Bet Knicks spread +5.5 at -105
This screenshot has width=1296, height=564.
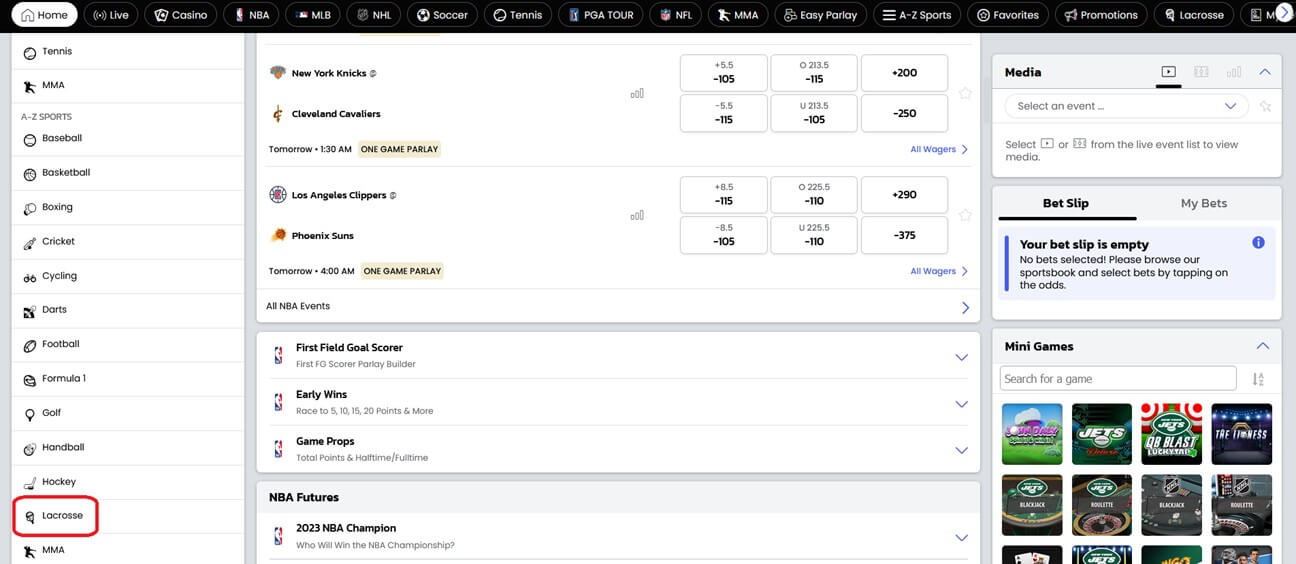724,72
